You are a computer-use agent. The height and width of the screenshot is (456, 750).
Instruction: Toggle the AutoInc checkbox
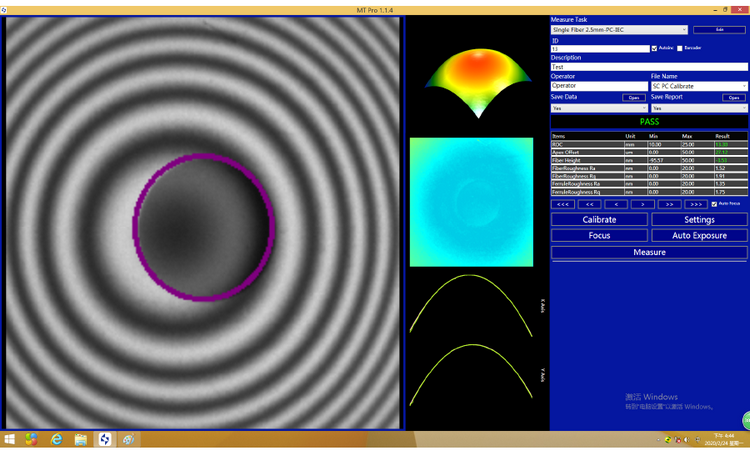click(655, 48)
